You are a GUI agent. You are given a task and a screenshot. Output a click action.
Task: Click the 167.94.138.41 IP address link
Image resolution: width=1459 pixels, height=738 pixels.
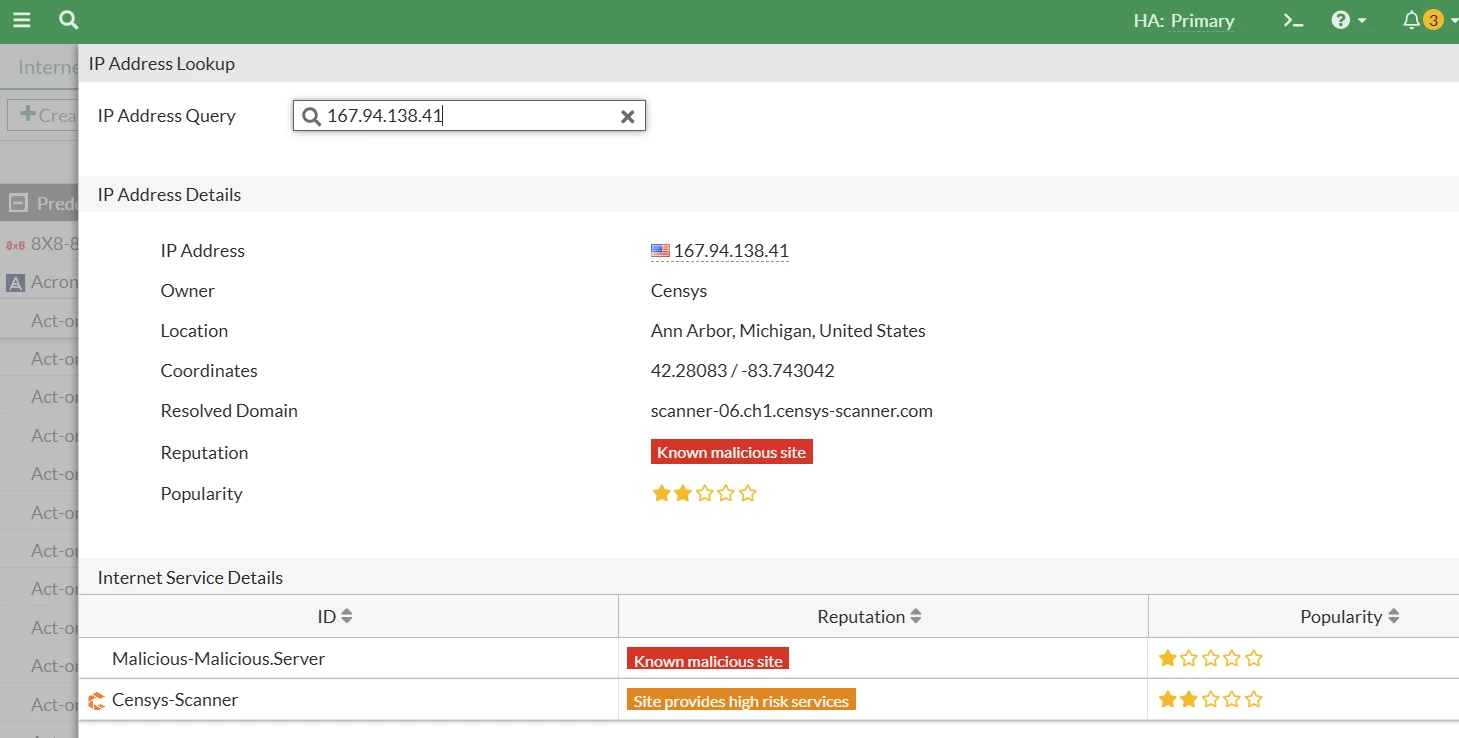pos(731,251)
